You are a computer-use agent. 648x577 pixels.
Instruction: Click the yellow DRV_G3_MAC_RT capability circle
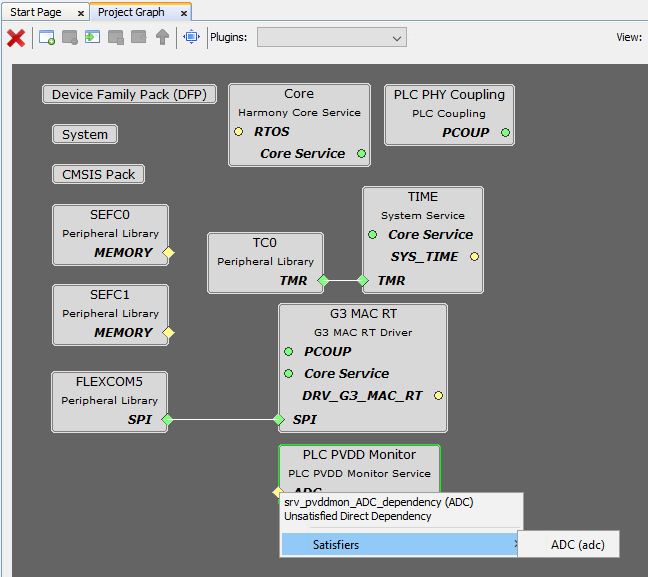pyautogui.click(x=438, y=396)
